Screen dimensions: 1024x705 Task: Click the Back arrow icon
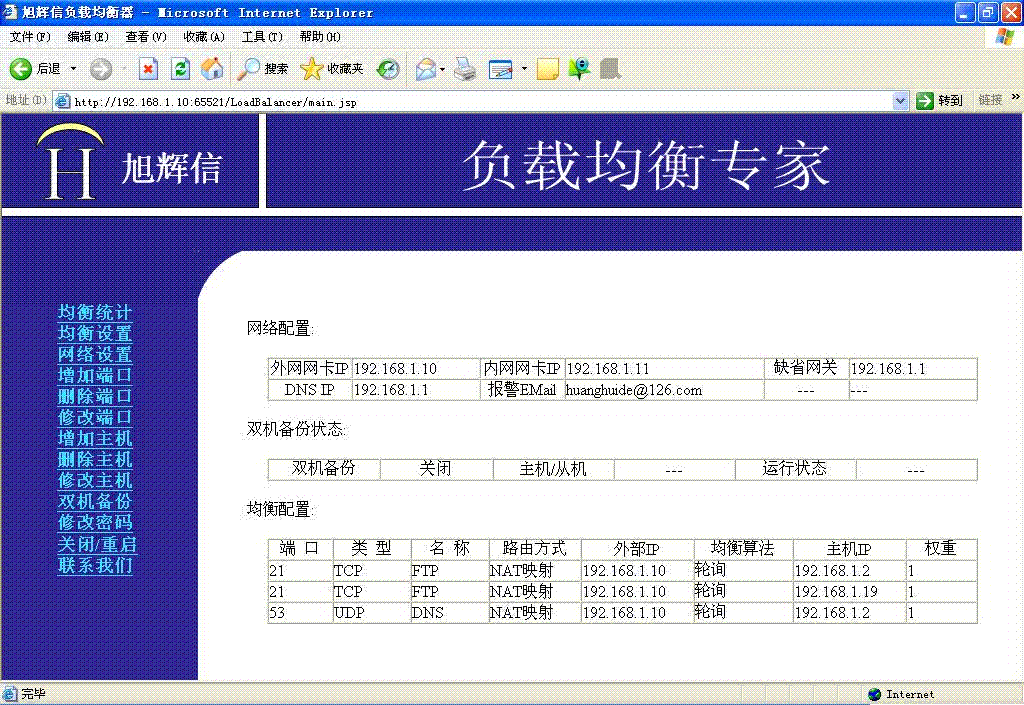click(x=20, y=69)
